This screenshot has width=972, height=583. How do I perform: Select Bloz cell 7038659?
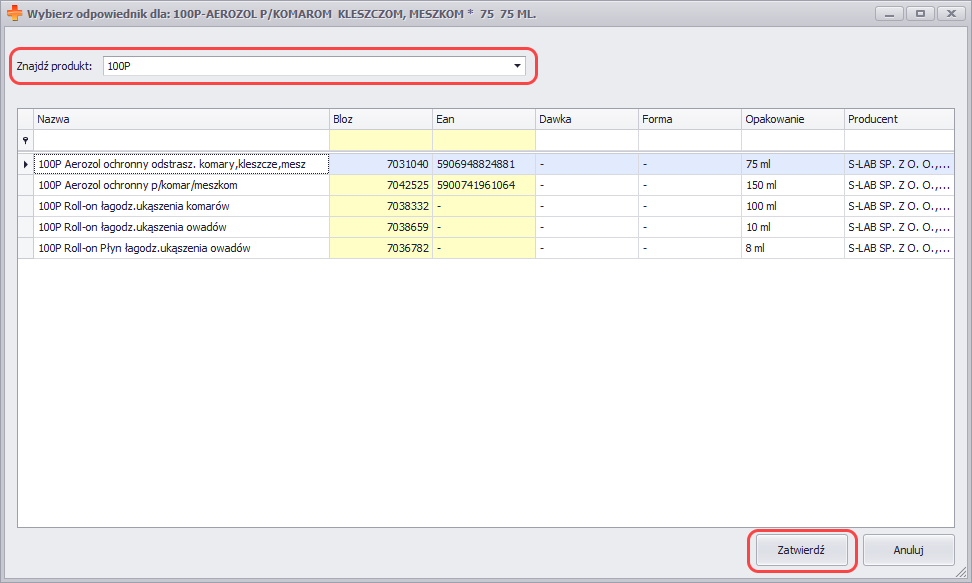380,227
